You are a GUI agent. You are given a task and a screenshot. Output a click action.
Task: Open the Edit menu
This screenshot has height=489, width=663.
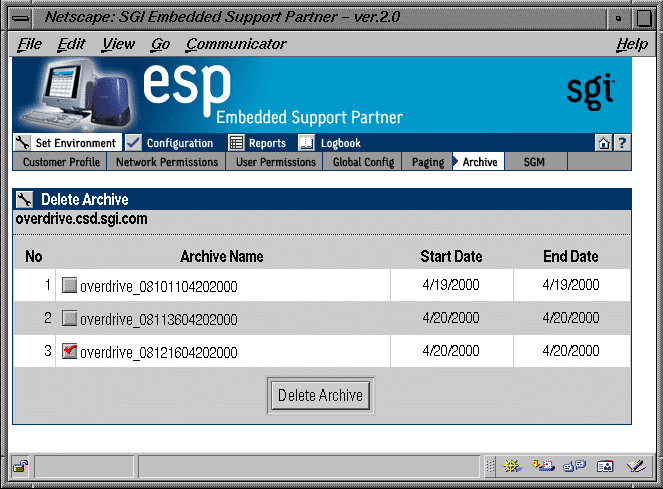coord(71,44)
